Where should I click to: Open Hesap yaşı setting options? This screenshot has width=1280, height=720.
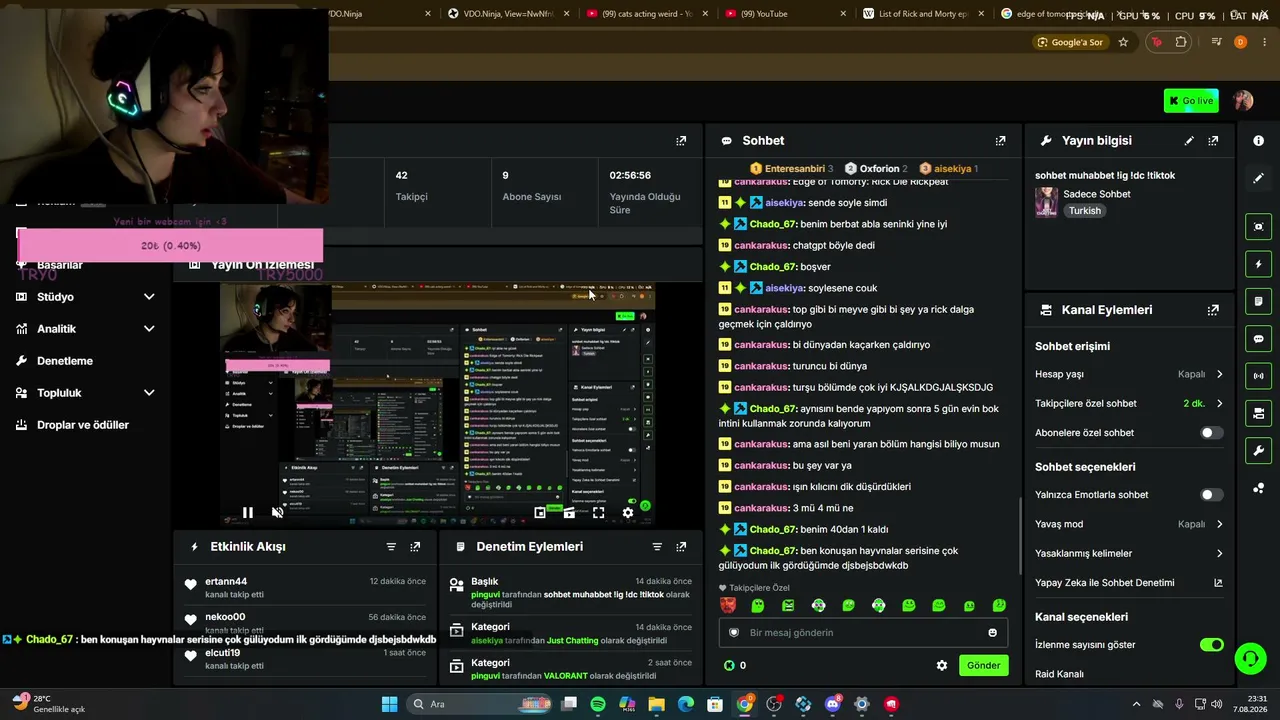coord(1129,374)
